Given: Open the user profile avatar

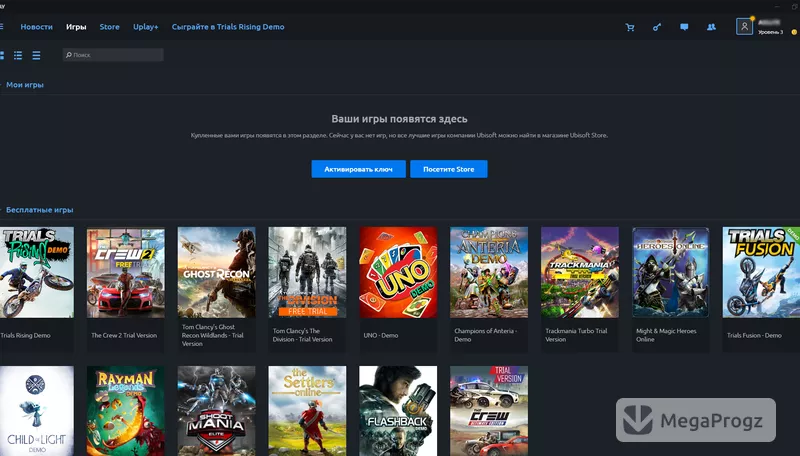Looking at the screenshot, I should tap(744, 27).
